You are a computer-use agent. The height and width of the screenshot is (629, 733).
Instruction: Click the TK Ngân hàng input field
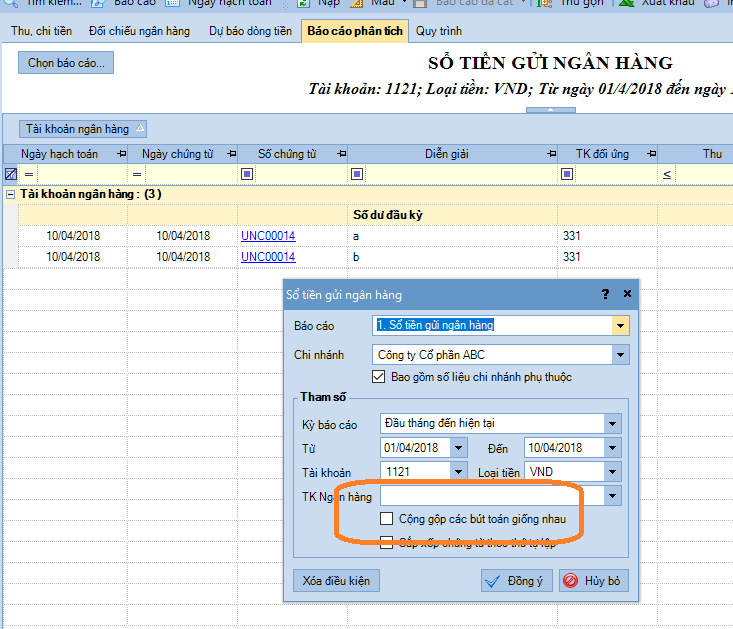490,496
